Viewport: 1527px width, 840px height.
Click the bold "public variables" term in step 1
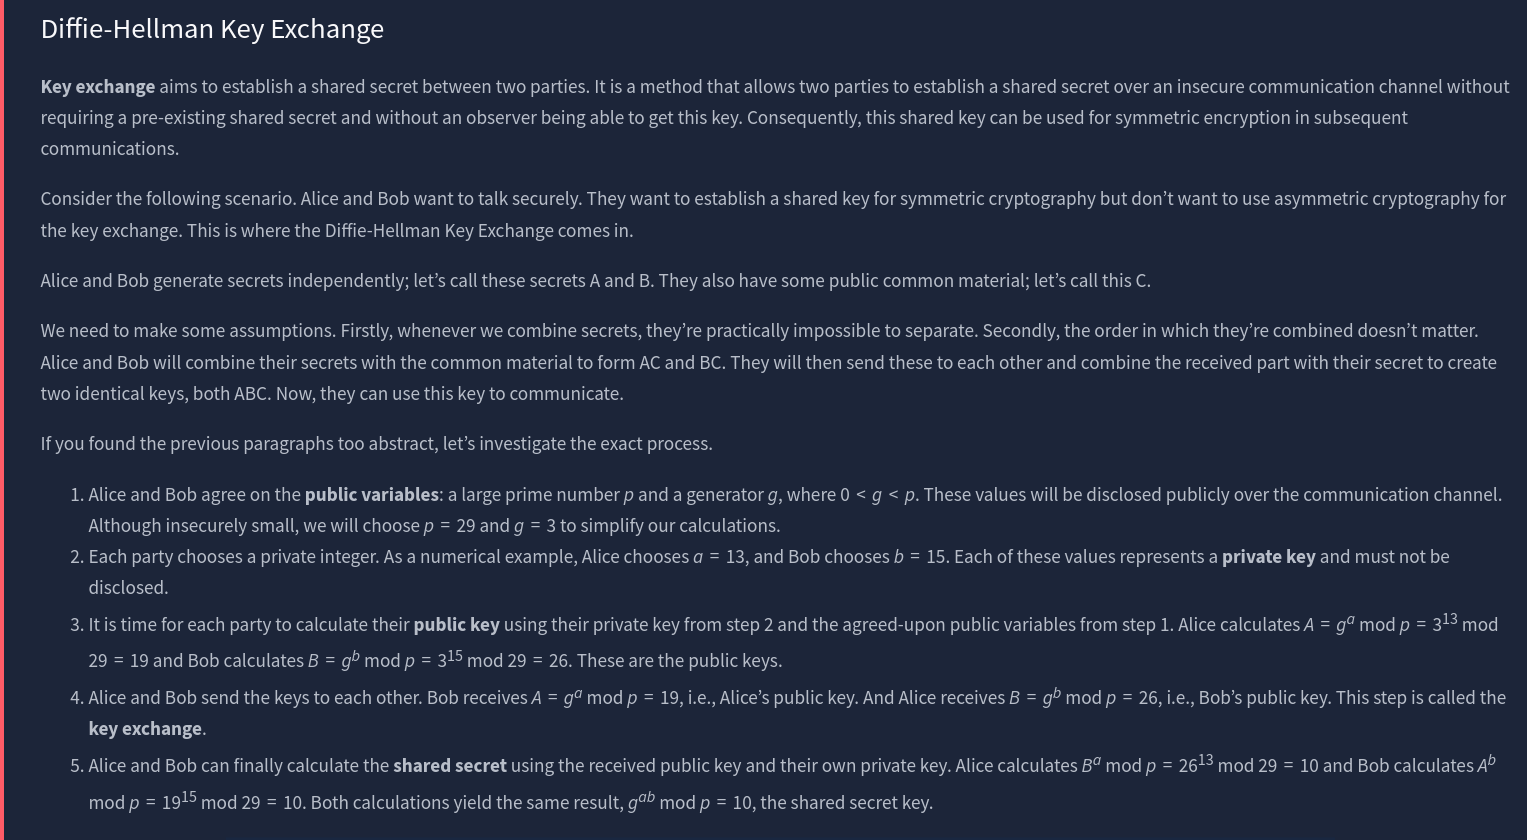371,495
